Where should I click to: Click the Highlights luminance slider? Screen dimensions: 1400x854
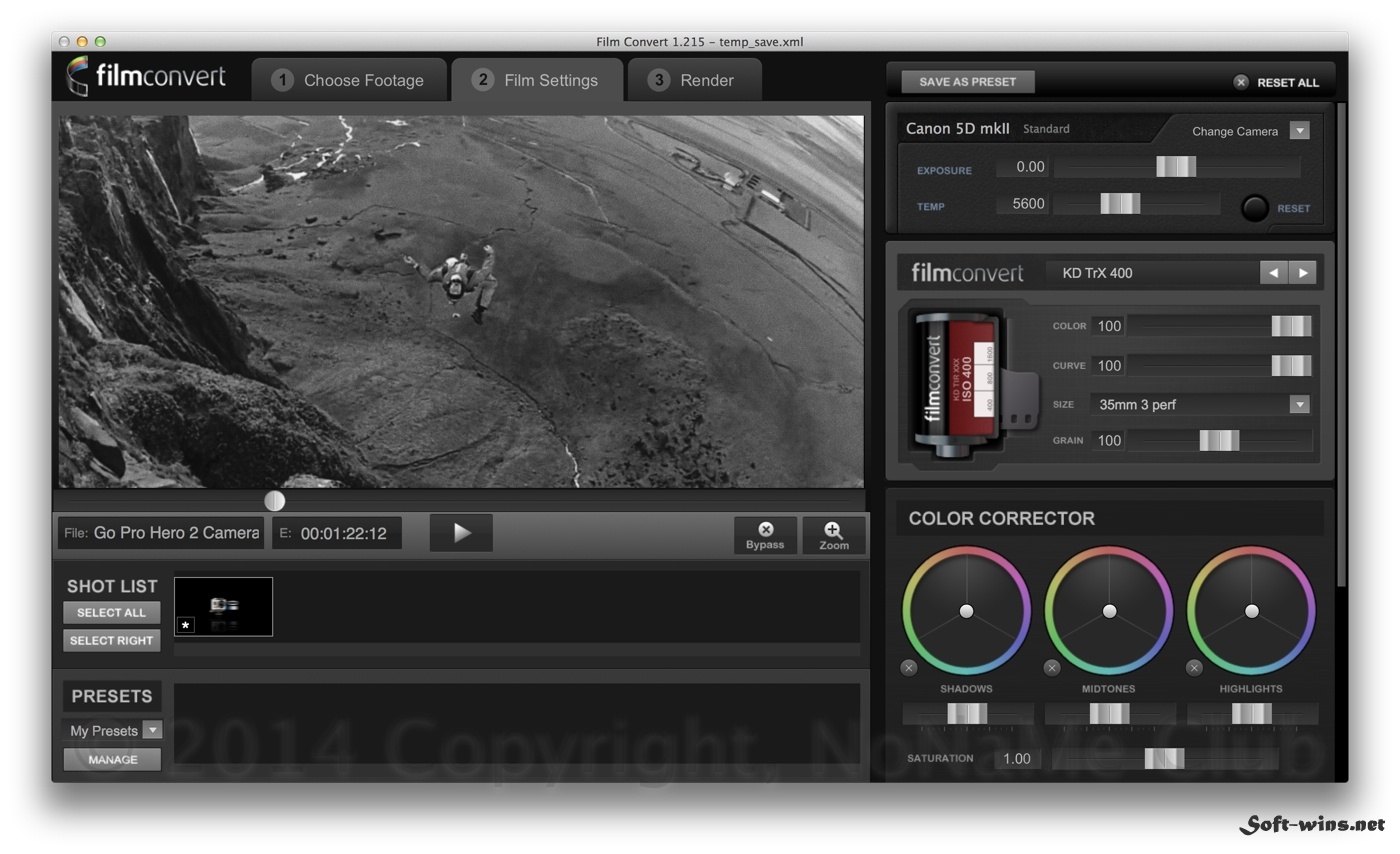pyautogui.click(x=1252, y=714)
